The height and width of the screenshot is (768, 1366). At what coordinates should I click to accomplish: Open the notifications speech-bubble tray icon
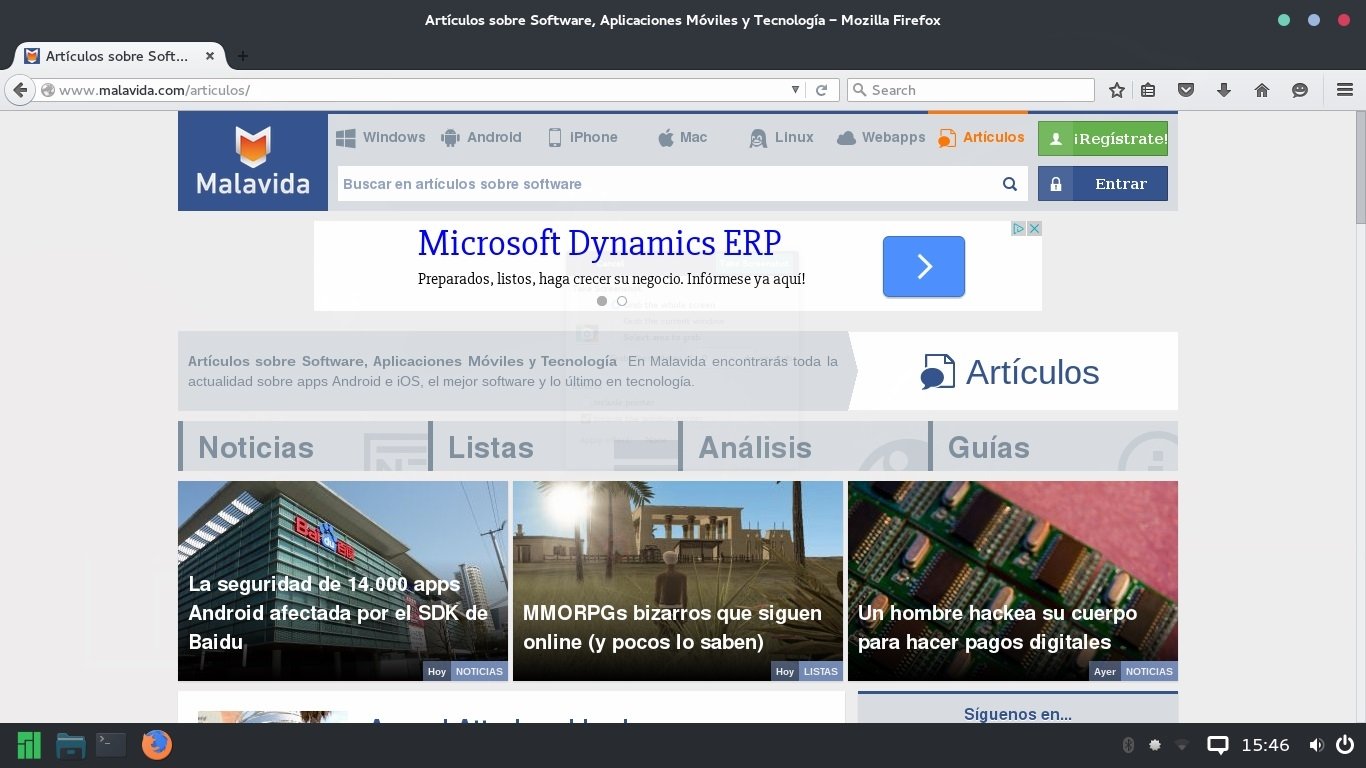[1217, 745]
